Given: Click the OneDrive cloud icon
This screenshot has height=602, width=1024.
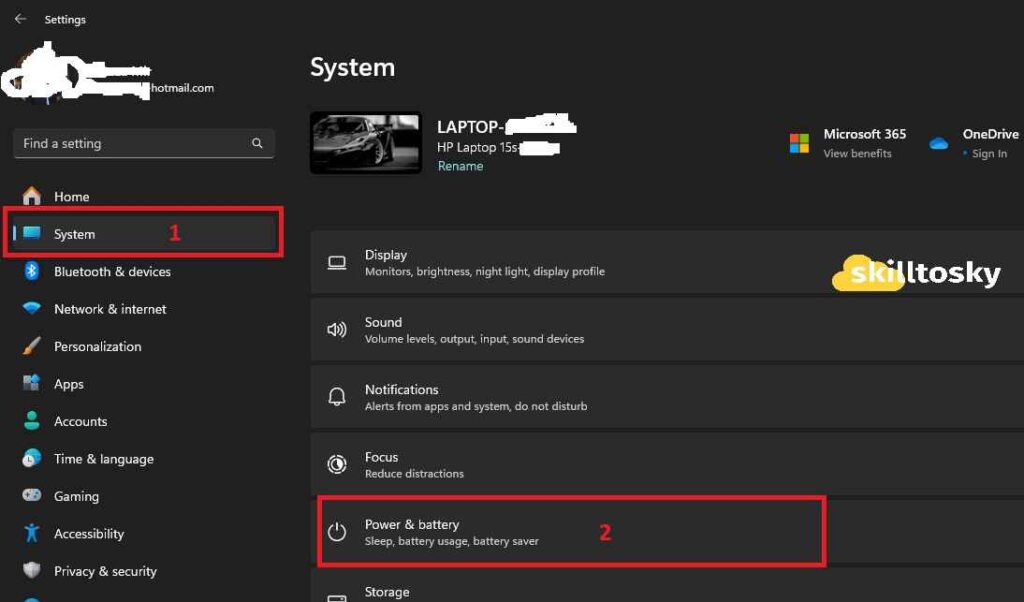Looking at the screenshot, I should (938, 142).
